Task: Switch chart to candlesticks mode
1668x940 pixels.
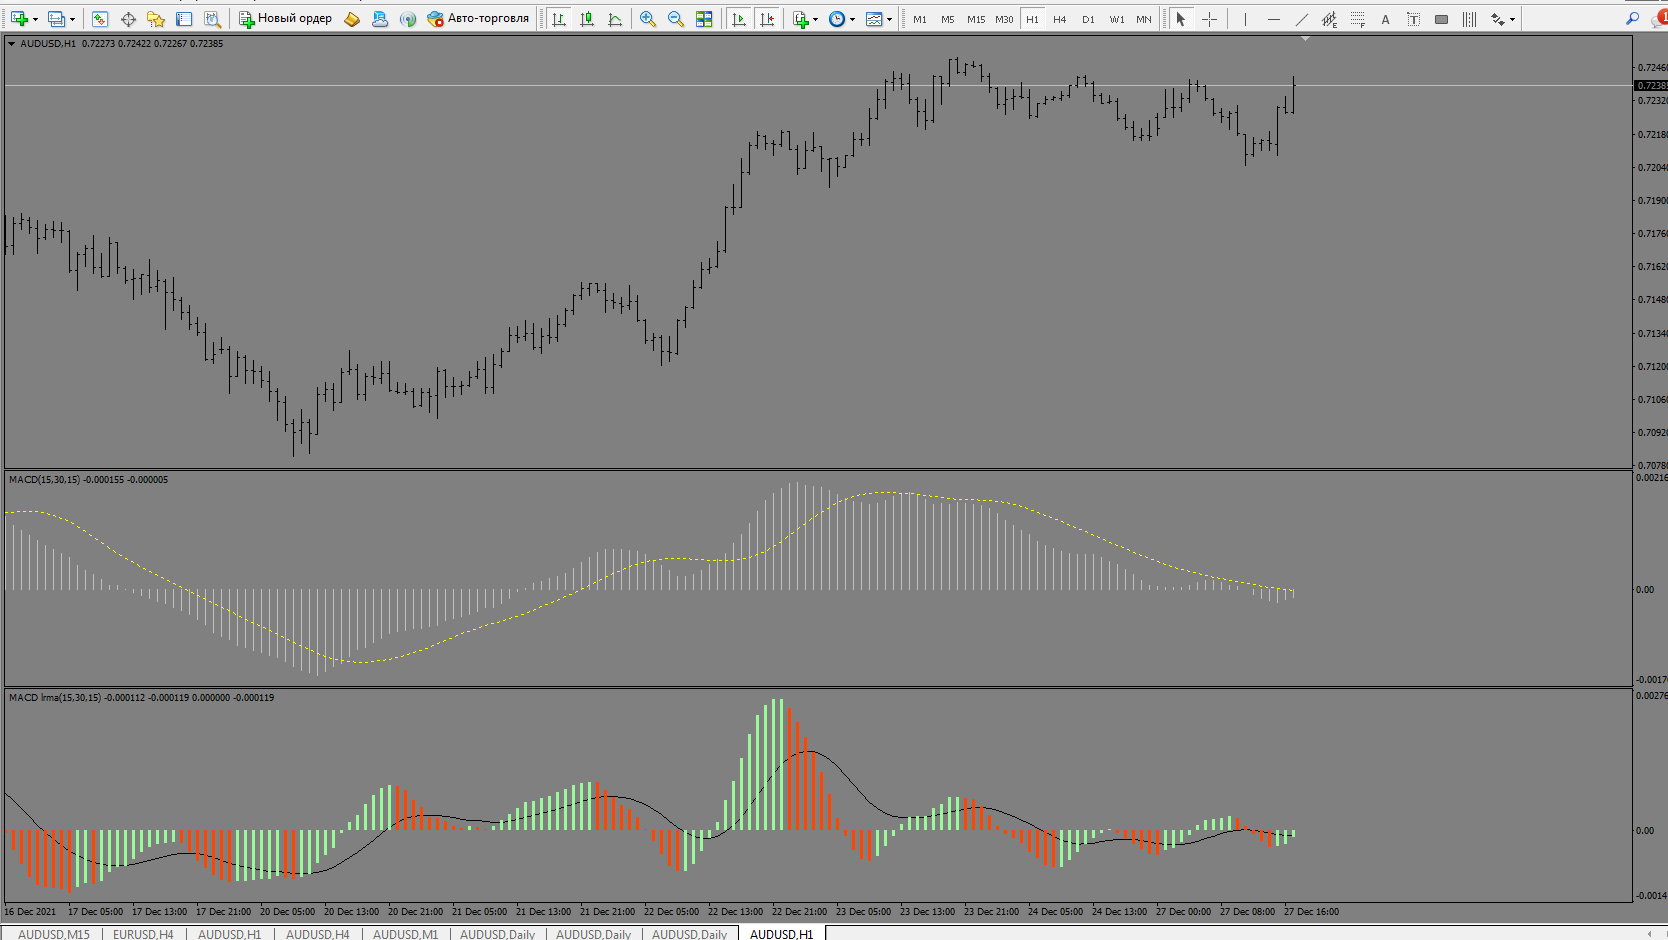Action: [x=587, y=19]
